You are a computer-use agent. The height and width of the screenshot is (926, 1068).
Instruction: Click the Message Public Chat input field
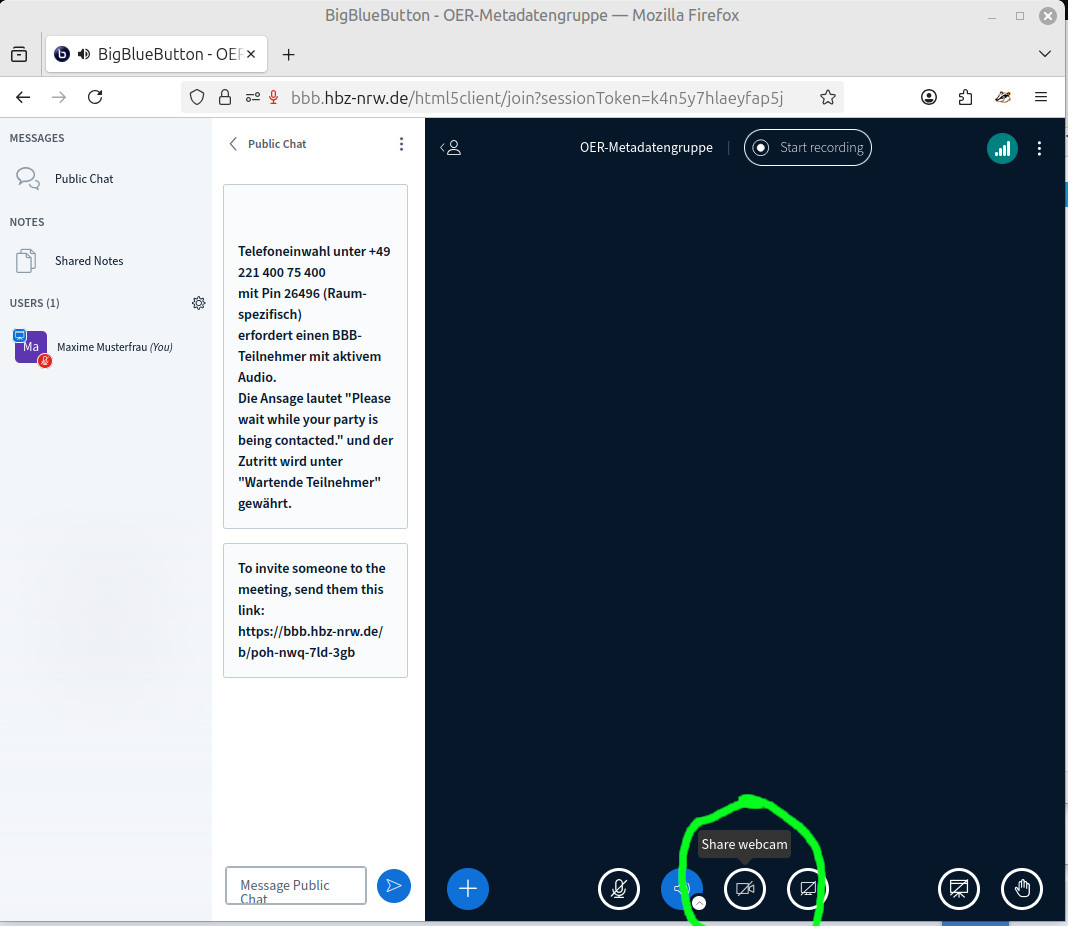pos(295,885)
